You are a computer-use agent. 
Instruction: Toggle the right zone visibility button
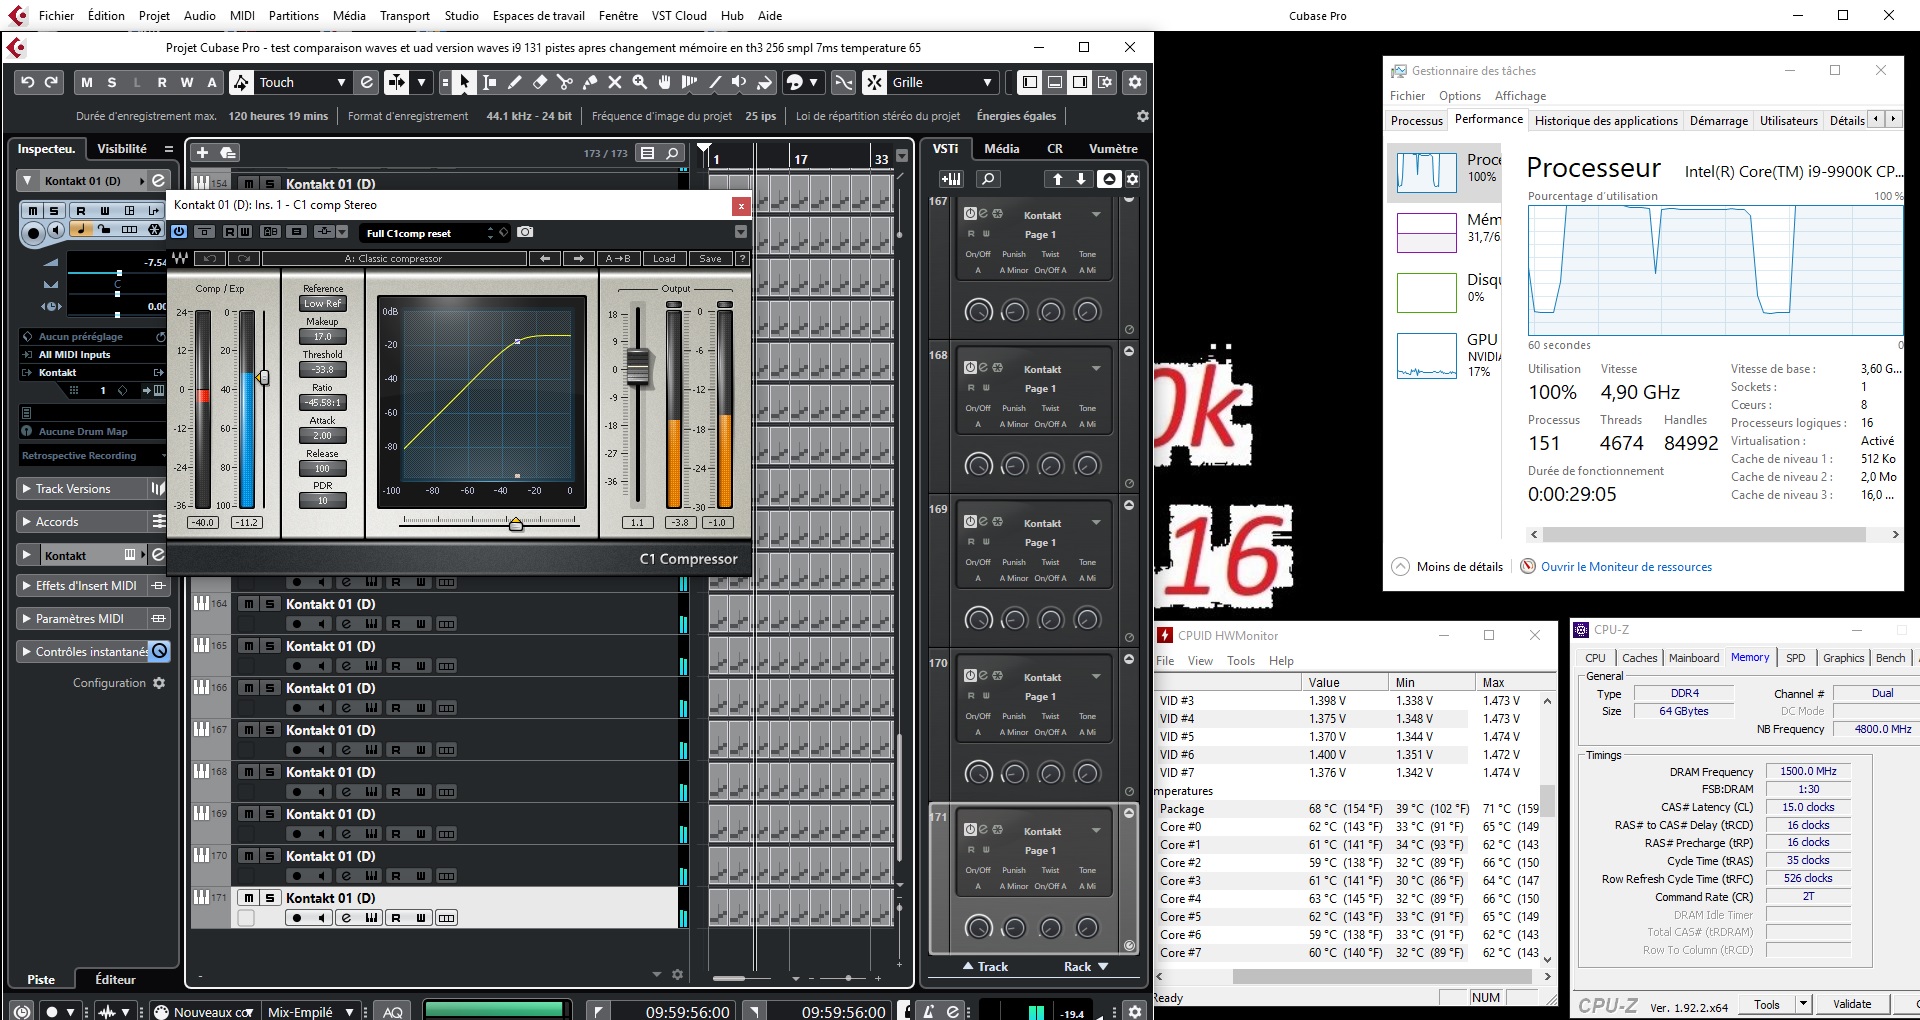[x=1080, y=82]
